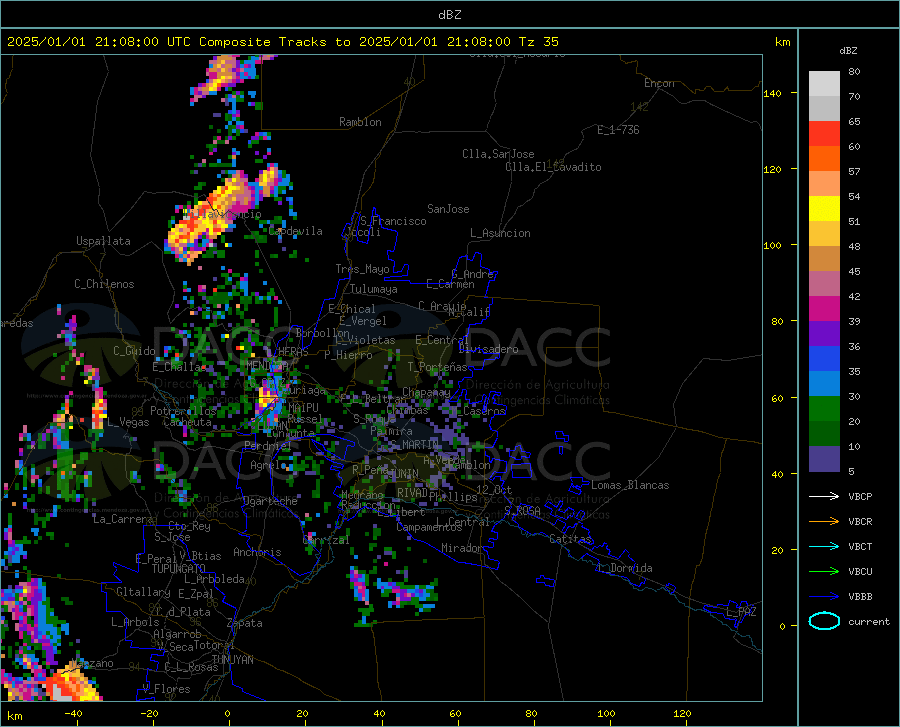900x727 pixels.
Task: Select the light blue 30-35 dBZ swatch
Action: 824,384
